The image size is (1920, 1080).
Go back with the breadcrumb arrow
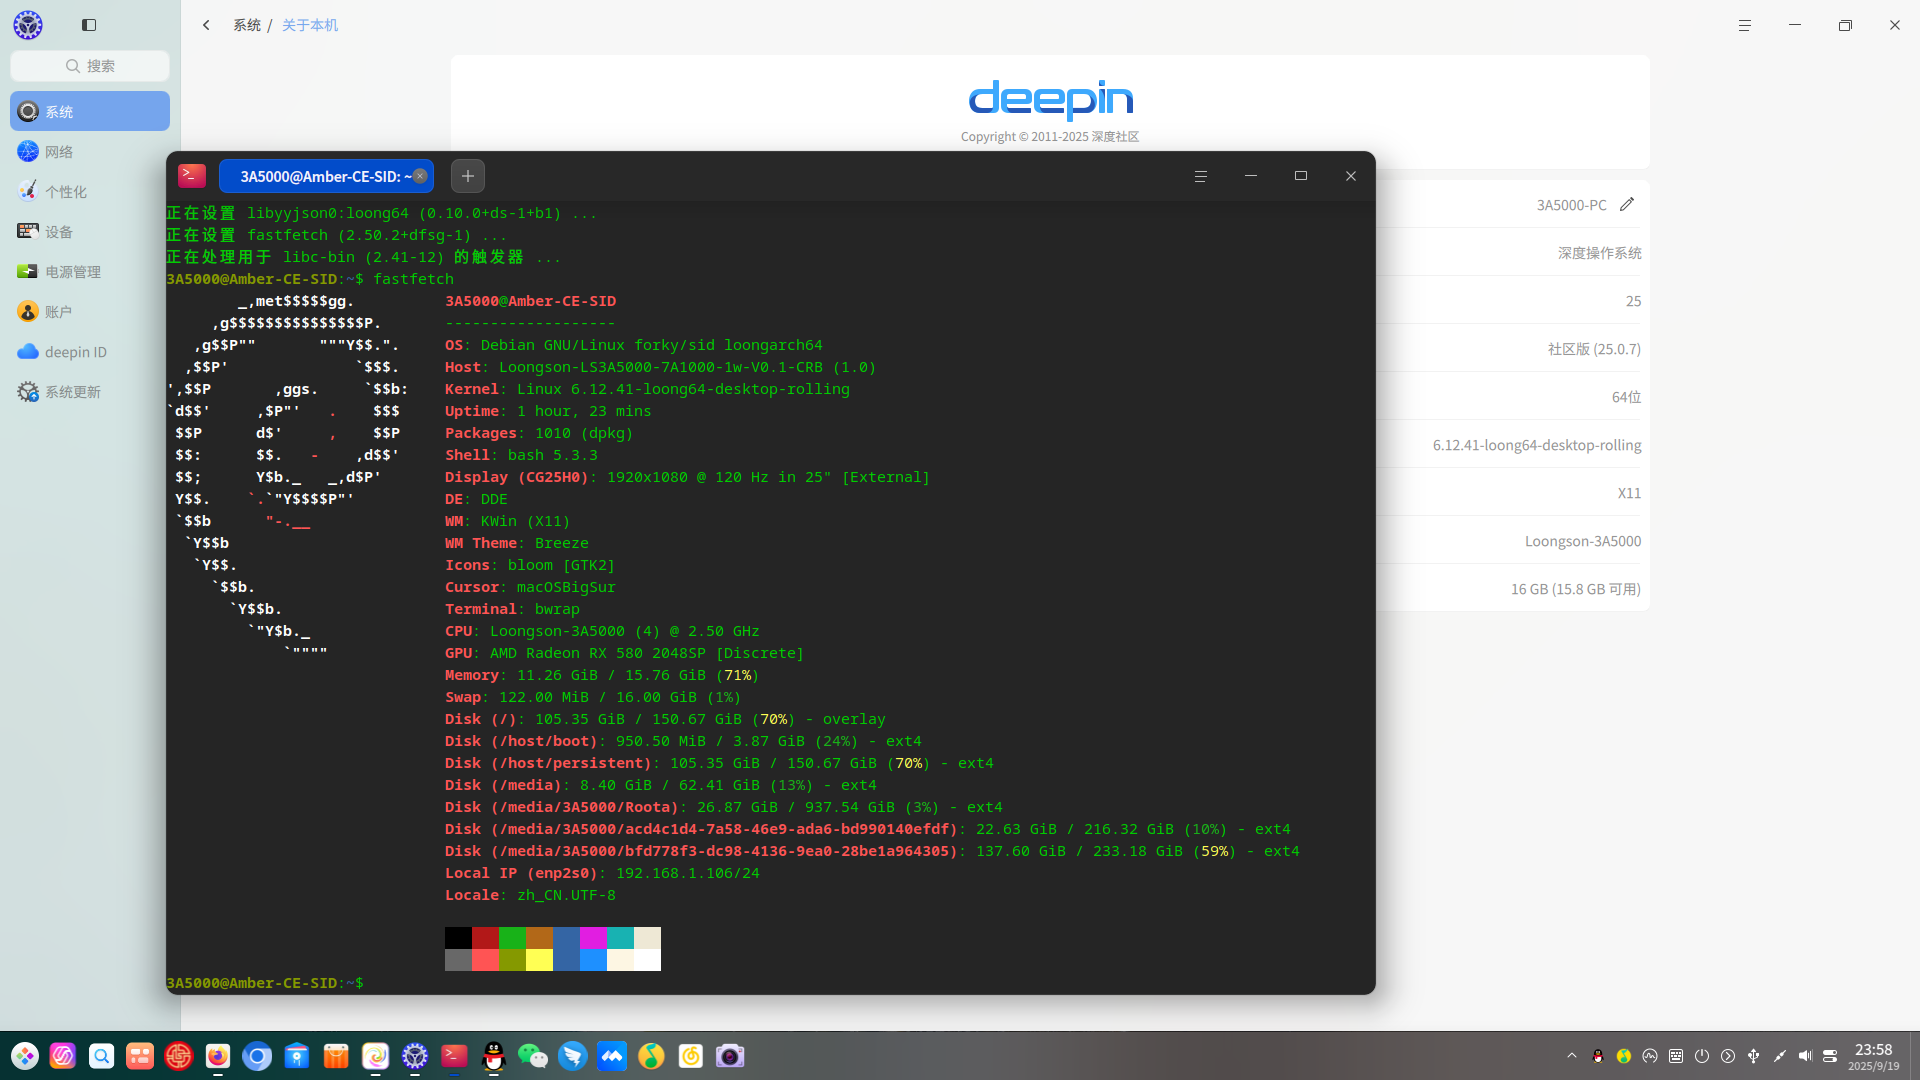point(206,25)
